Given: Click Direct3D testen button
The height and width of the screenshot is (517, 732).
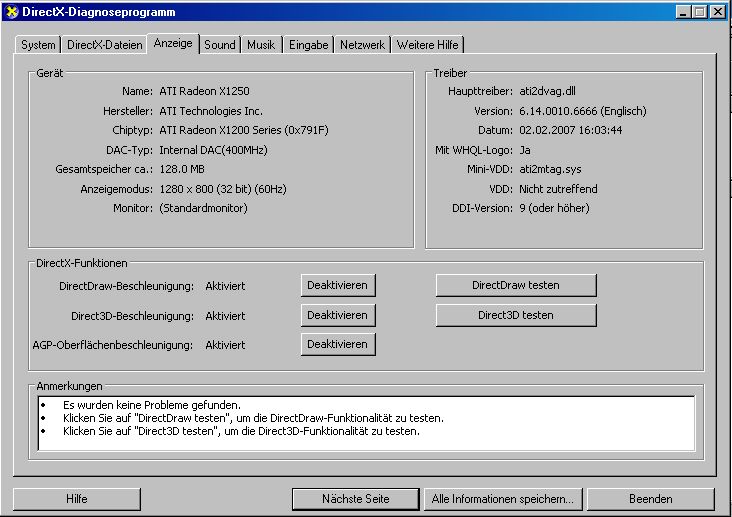Looking at the screenshot, I should [516, 315].
